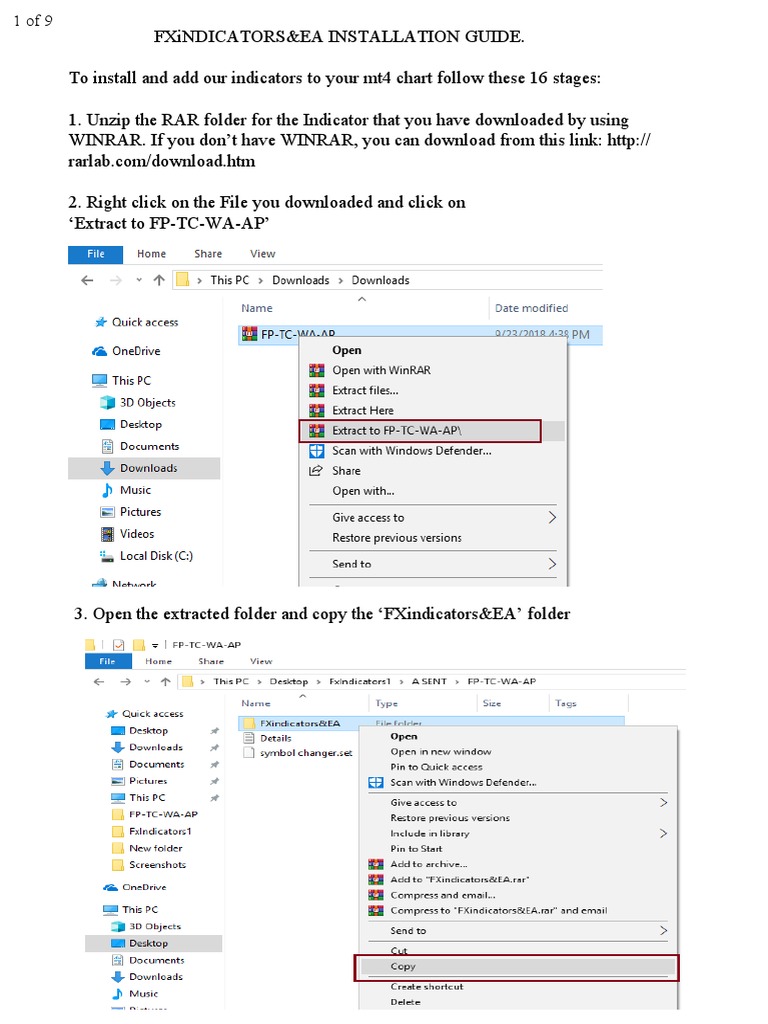Open the Home tab in the FP-TC-WA-AP window
Screen dimensions: 768x1024
(x=158, y=662)
